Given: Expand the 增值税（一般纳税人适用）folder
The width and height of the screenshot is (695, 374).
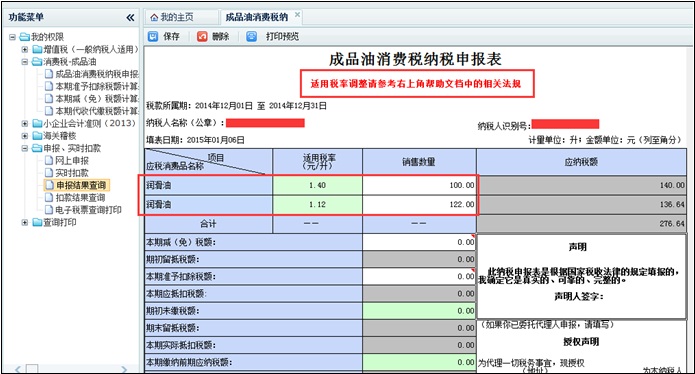Looking at the screenshot, I should [x=25, y=49].
